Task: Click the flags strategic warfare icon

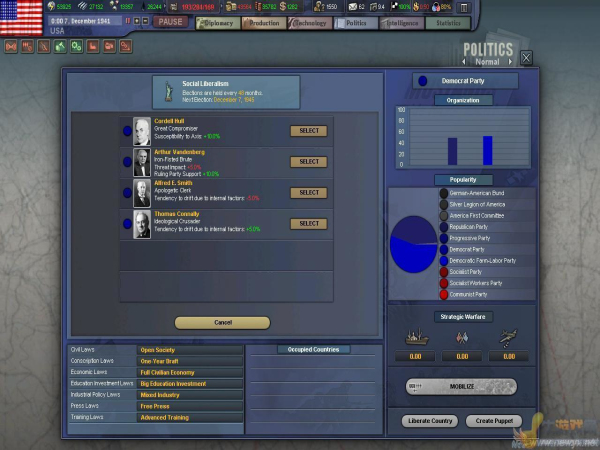Action: click(x=462, y=338)
